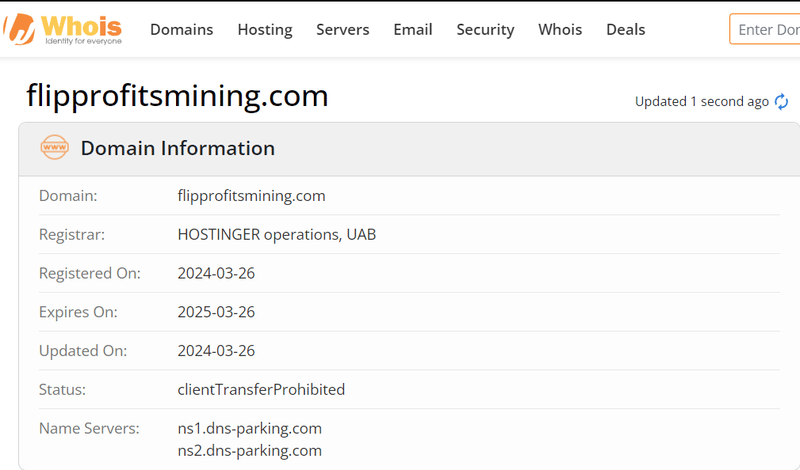Image resolution: width=800 pixels, height=470 pixels.
Task: Click the 'Updated 1 second ago' text
Action: tap(702, 102)
